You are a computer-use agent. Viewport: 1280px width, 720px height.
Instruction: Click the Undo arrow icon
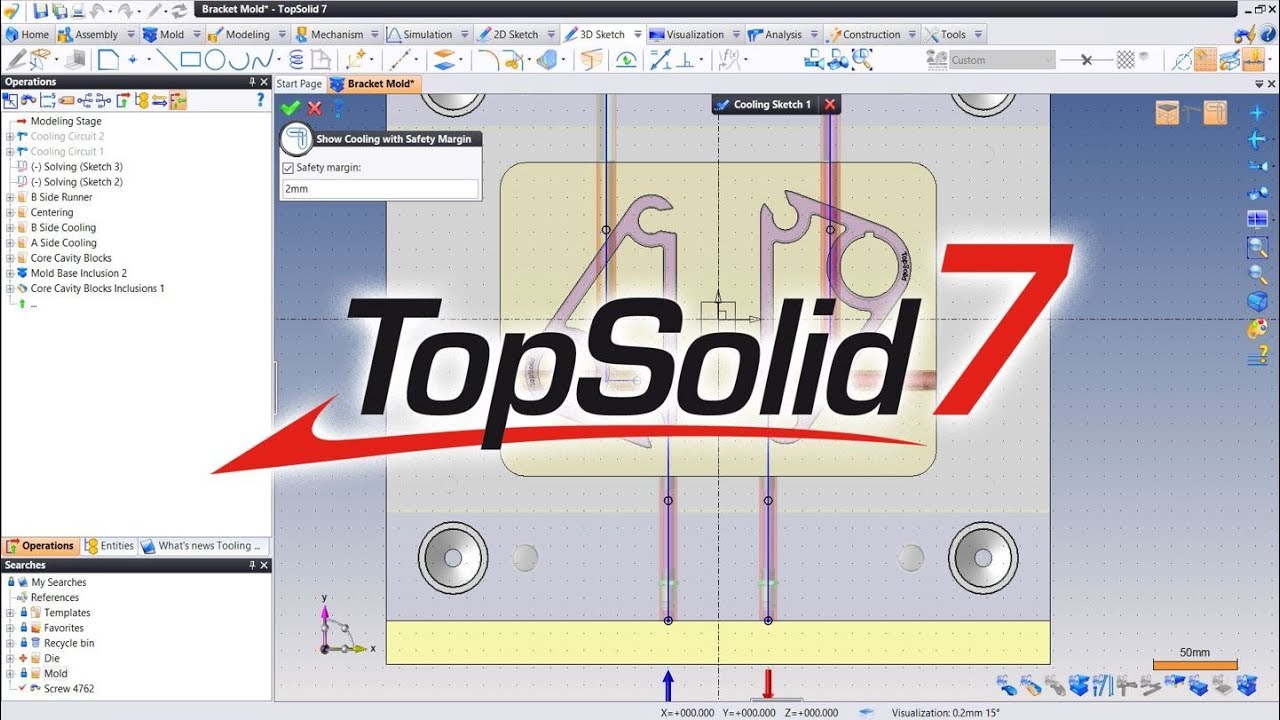pyautogui.click(x=99, y=11)
